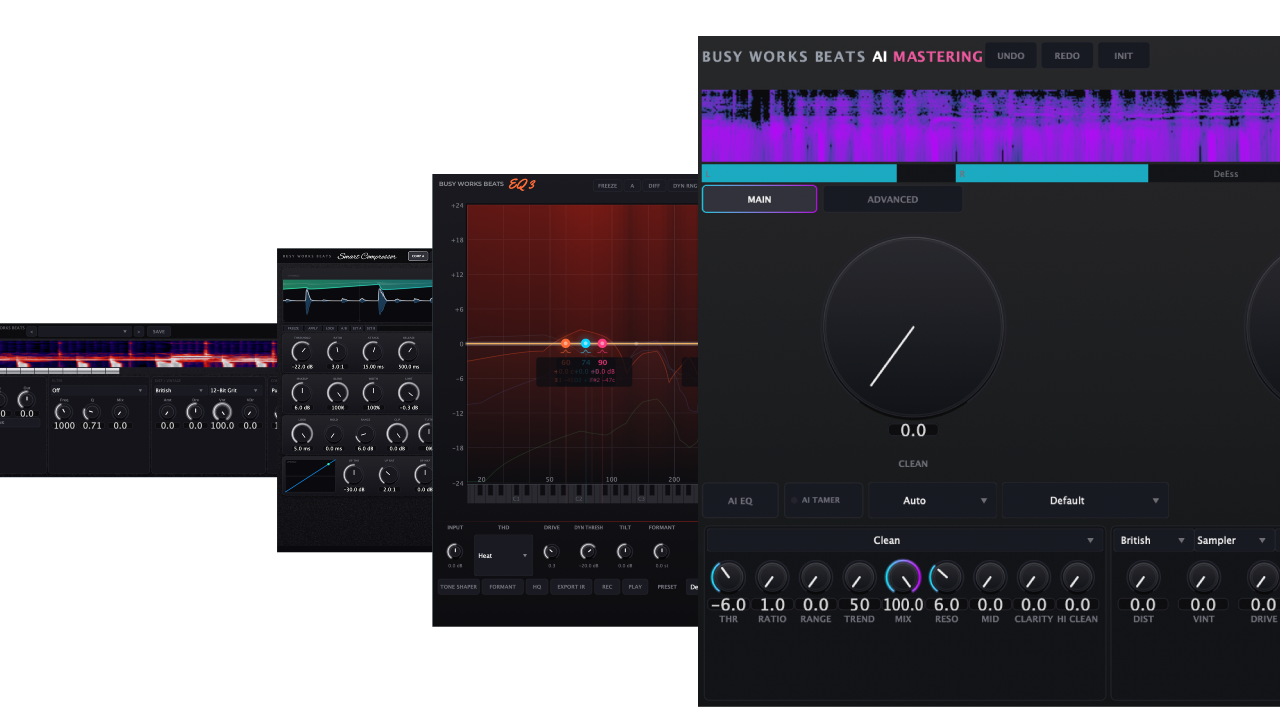Select the pink EQ band node
Image resolution: width=1280 pixels, height=720 pixels.
click(x=602, y=344)
